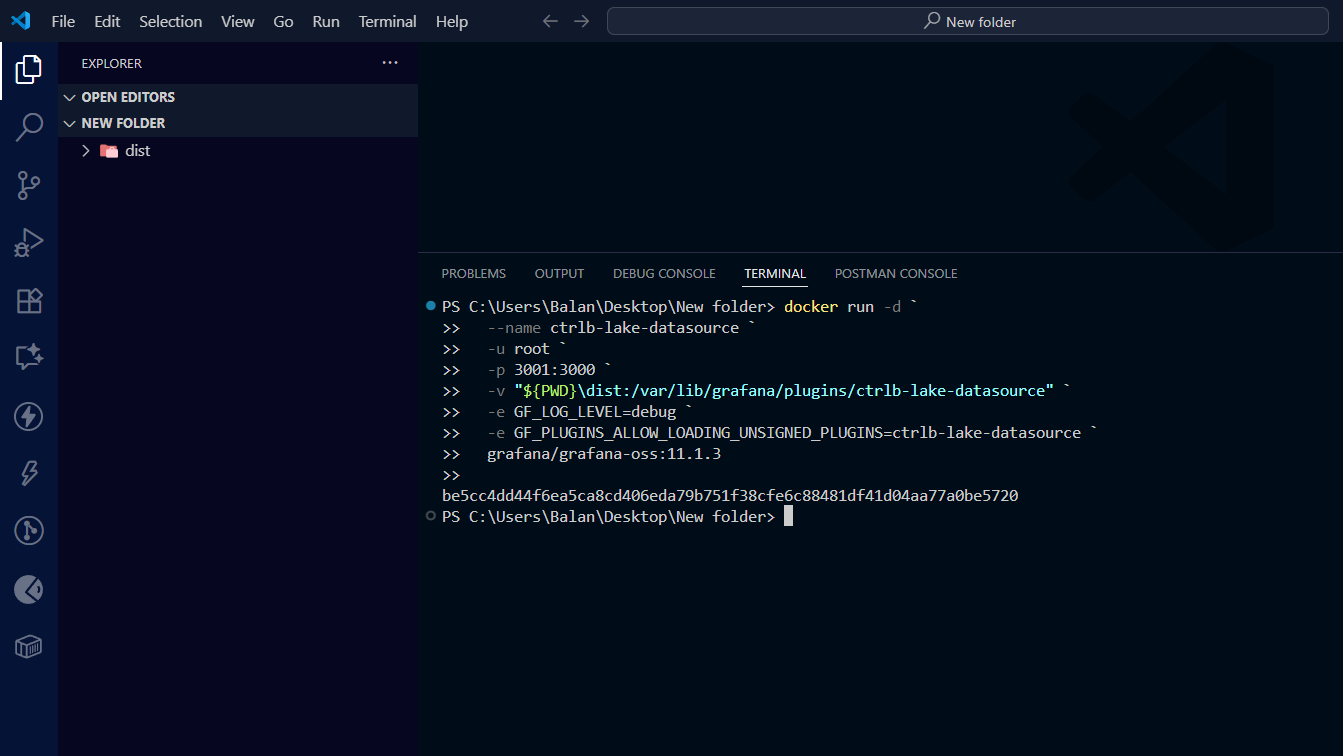Open the Source Control view
1343x756 pixels.
29,185
